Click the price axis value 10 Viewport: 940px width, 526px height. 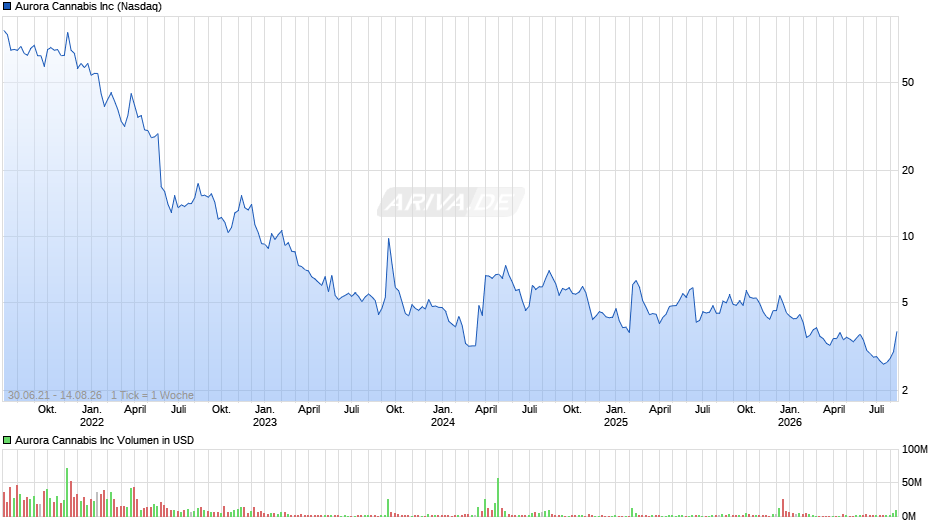[x=908, y=236]
